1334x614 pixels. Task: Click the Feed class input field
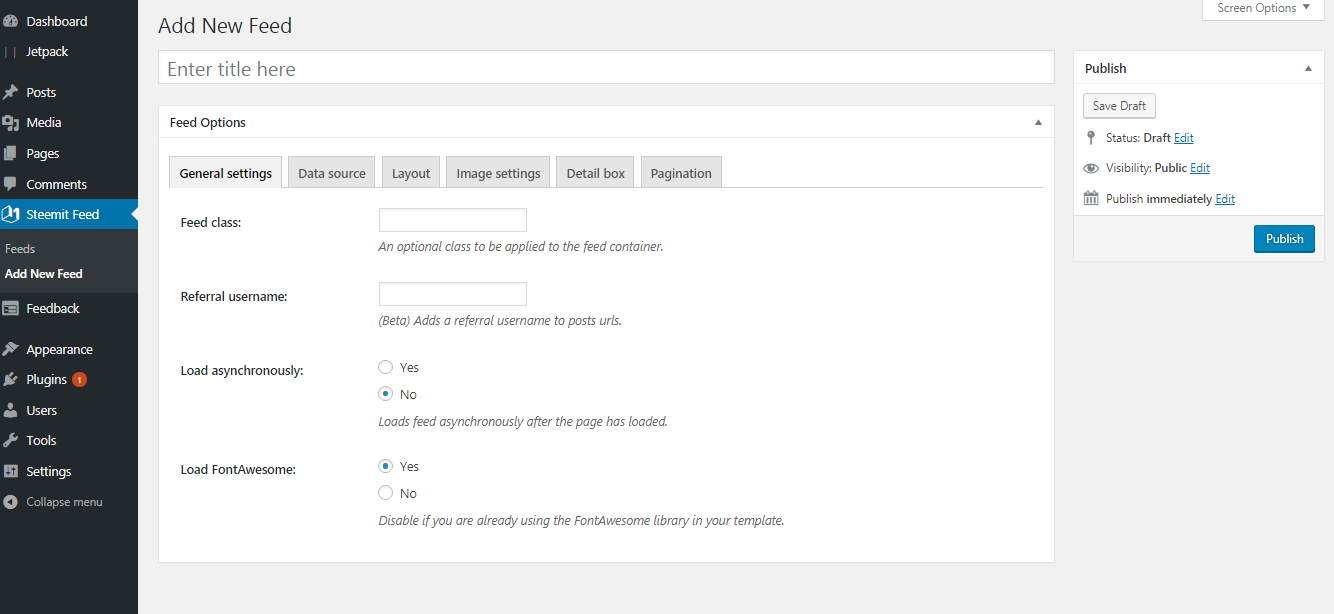pyautogui.click(x=453, y=220)
